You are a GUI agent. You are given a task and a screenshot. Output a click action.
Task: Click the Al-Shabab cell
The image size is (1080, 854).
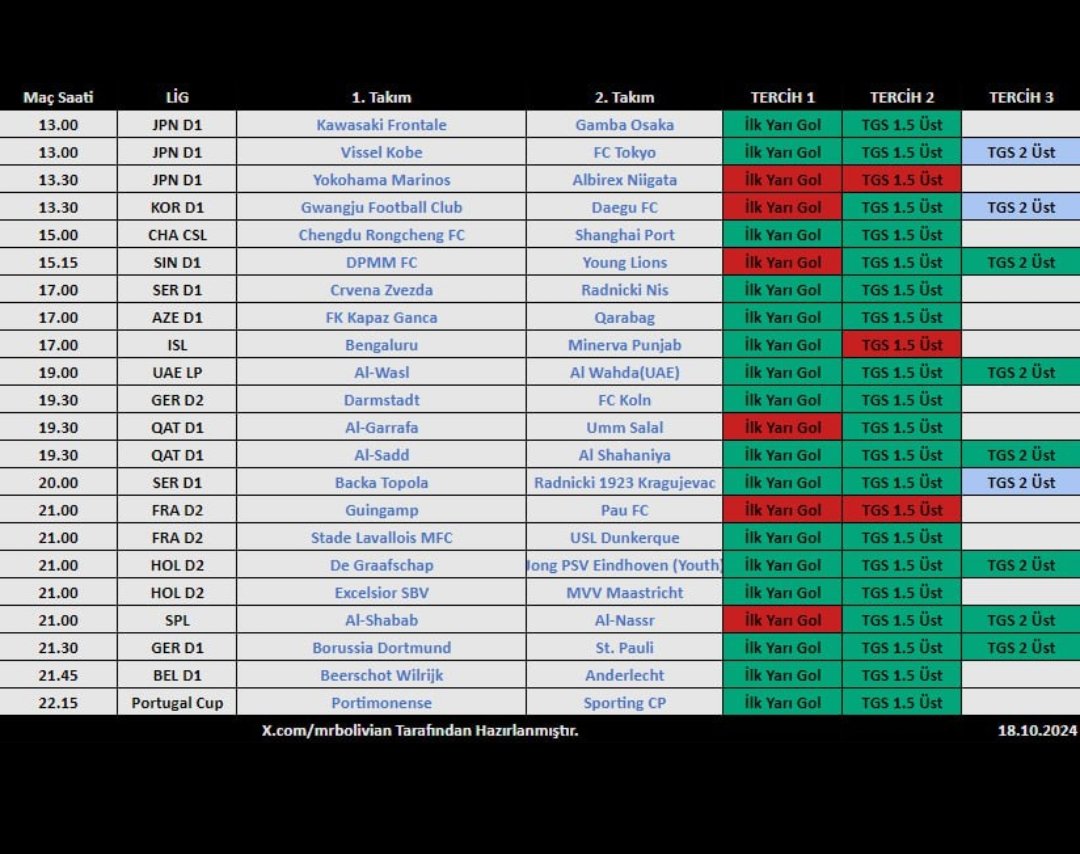pyautogui.click(x=381, y=621)
